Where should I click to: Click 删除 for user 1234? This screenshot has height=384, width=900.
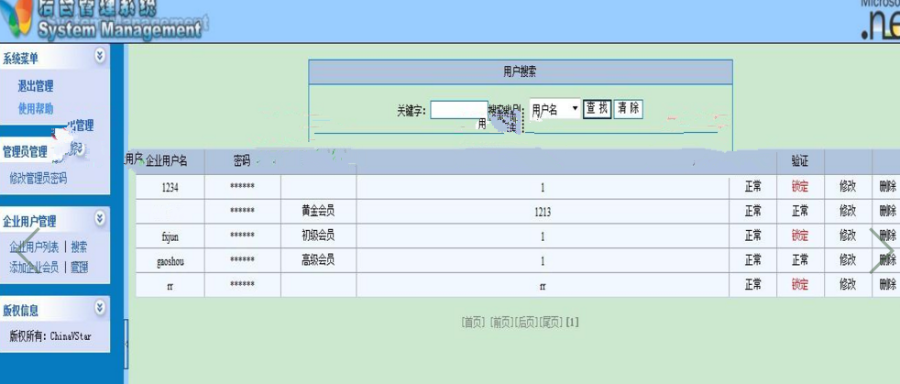pyautogui.click(x=888, y=187)
